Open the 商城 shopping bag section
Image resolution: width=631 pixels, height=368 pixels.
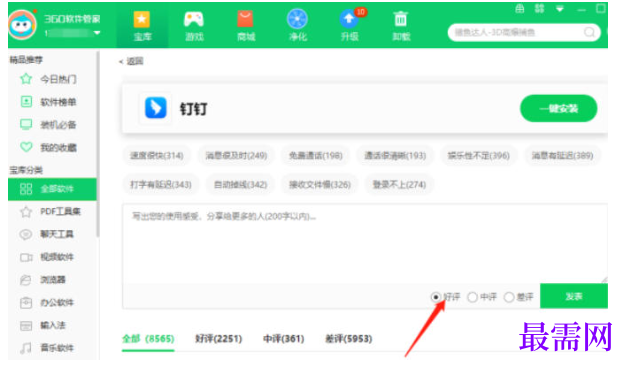(245, 26)
